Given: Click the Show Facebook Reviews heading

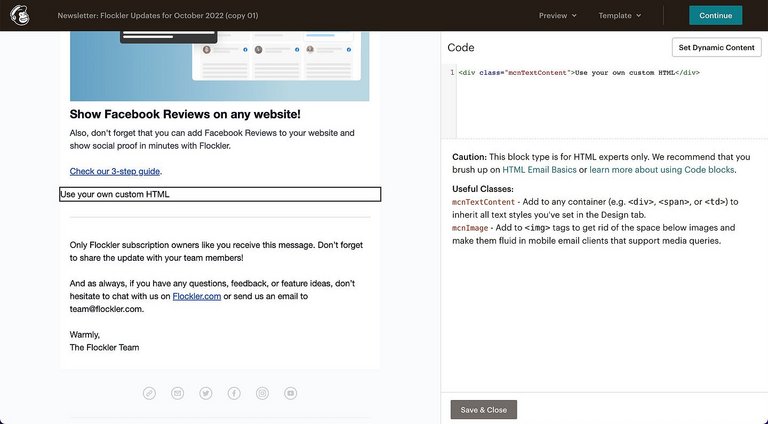Looking at the screenshot, I should [185, 114].
